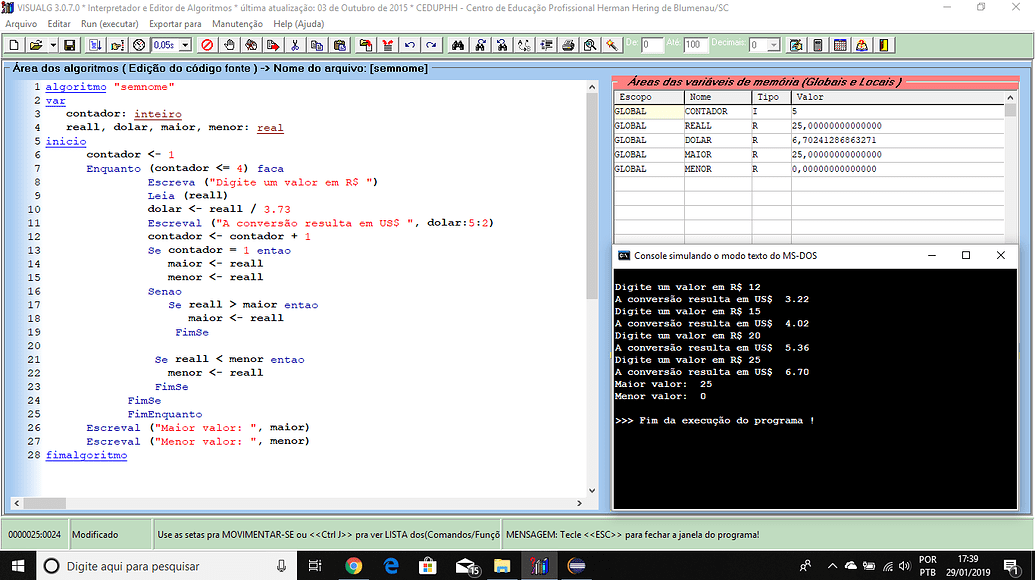Open Google Chrome from the taskbar
This screenshot has width=1035, height=580.
[x=353, y=566]
